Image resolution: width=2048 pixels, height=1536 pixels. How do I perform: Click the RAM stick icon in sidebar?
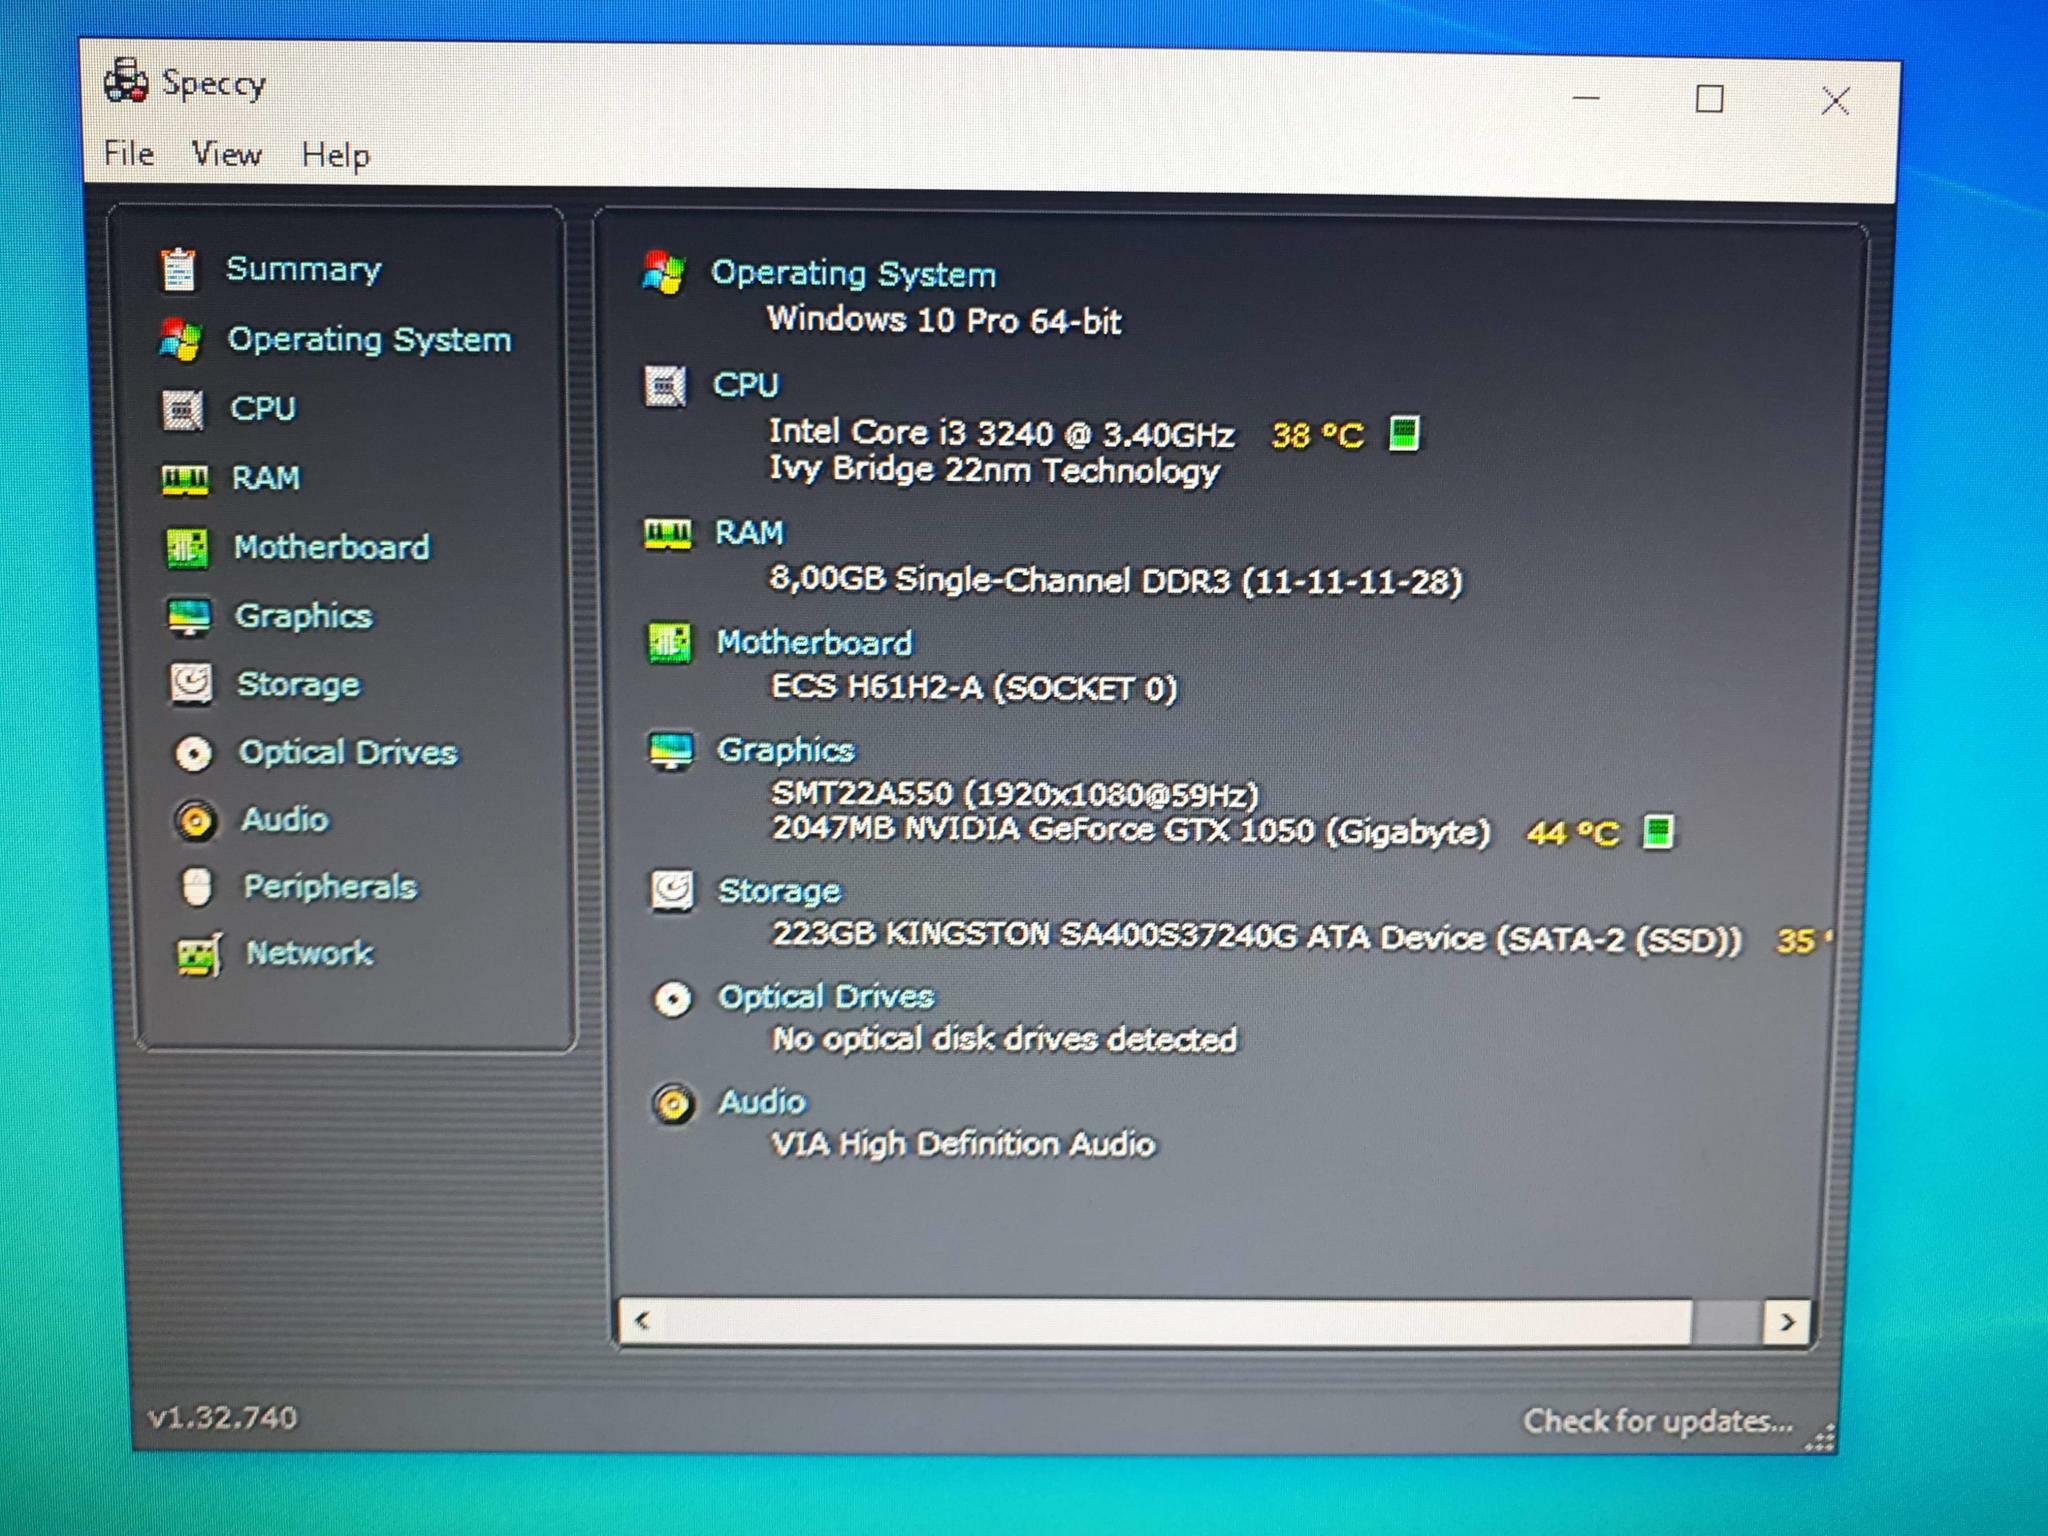(185, 479)
